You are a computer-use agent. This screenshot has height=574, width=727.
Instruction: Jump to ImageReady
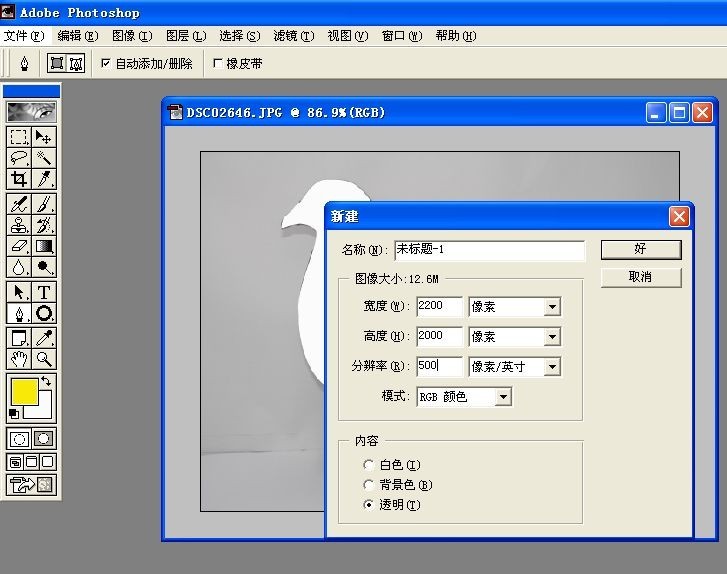click(32, 485)
